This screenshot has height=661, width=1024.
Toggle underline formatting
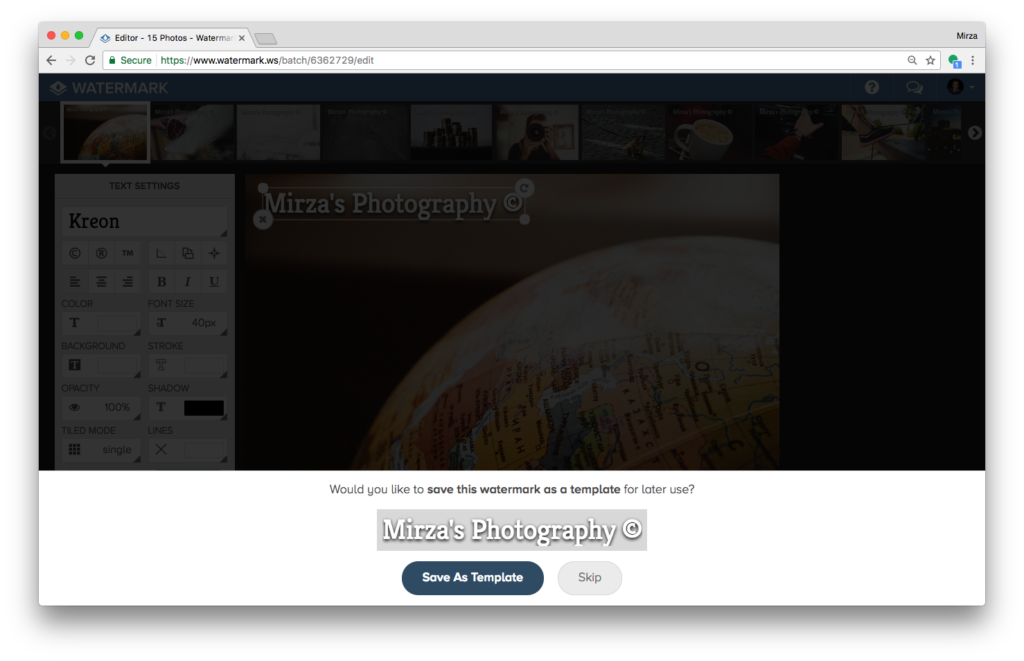point(214,282)
